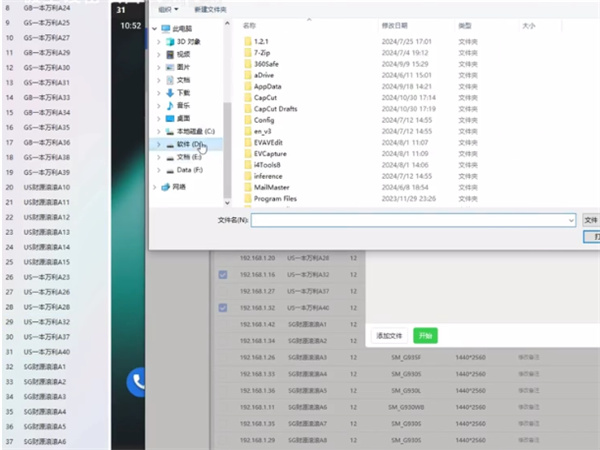Select the CapCut folder icon
600x450 pixels.
point(248,97)
